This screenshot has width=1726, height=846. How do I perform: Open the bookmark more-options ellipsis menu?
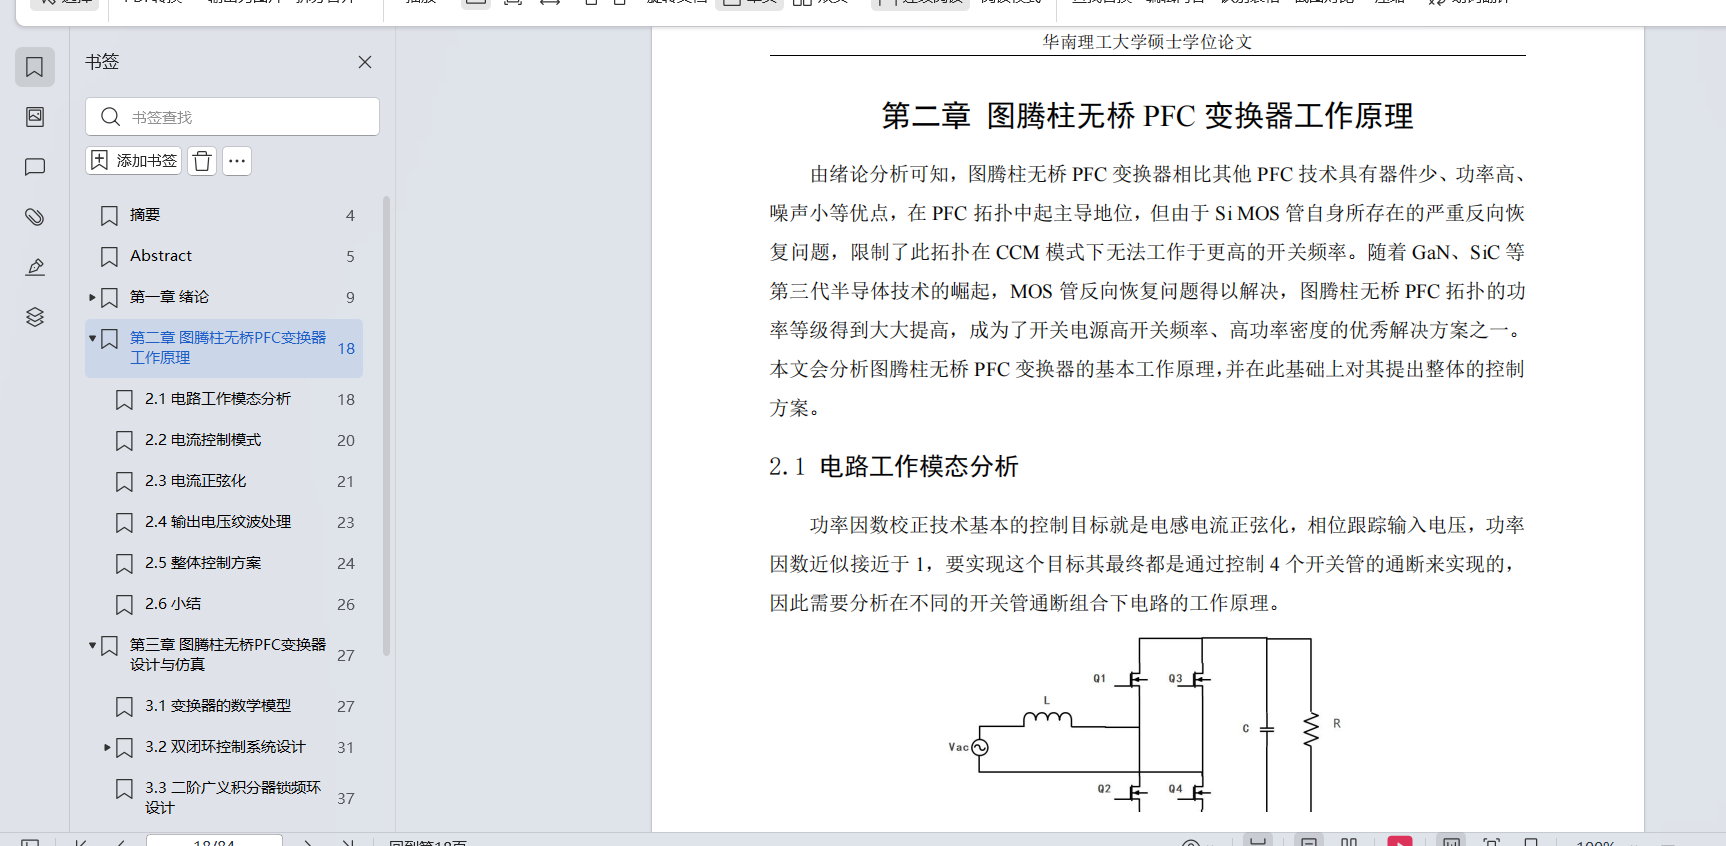point(237,161)
